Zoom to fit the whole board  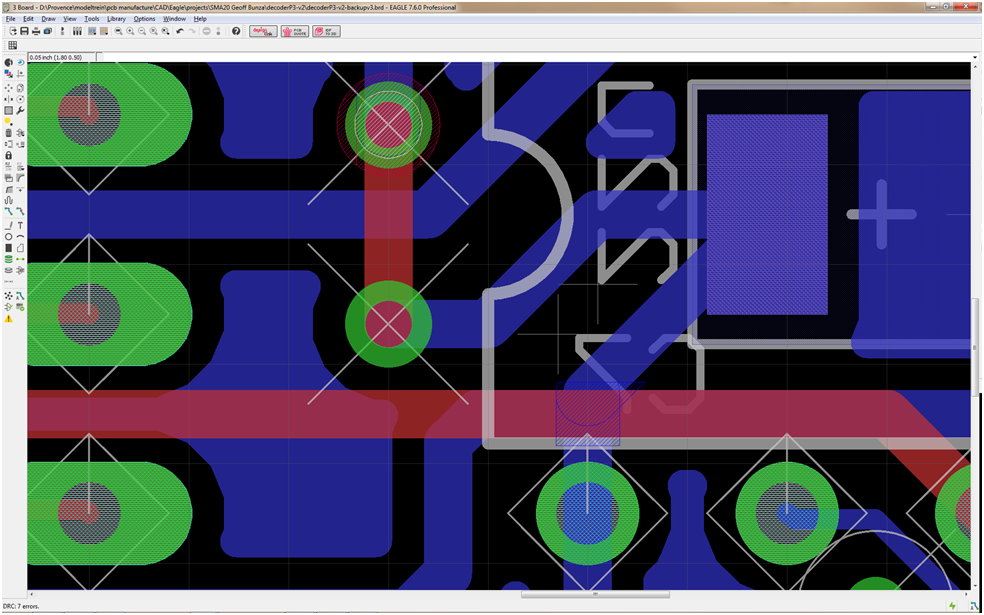coord(119,31)
